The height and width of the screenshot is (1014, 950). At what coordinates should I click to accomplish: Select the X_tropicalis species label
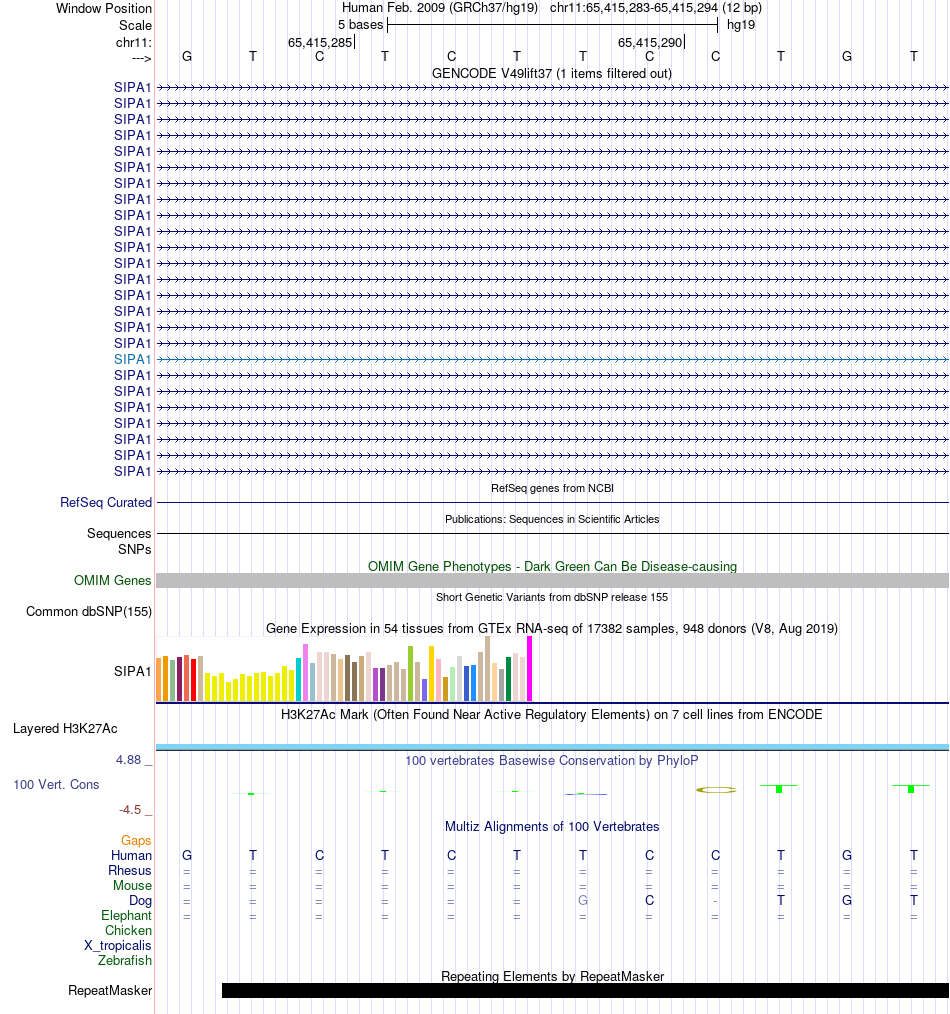118,945
